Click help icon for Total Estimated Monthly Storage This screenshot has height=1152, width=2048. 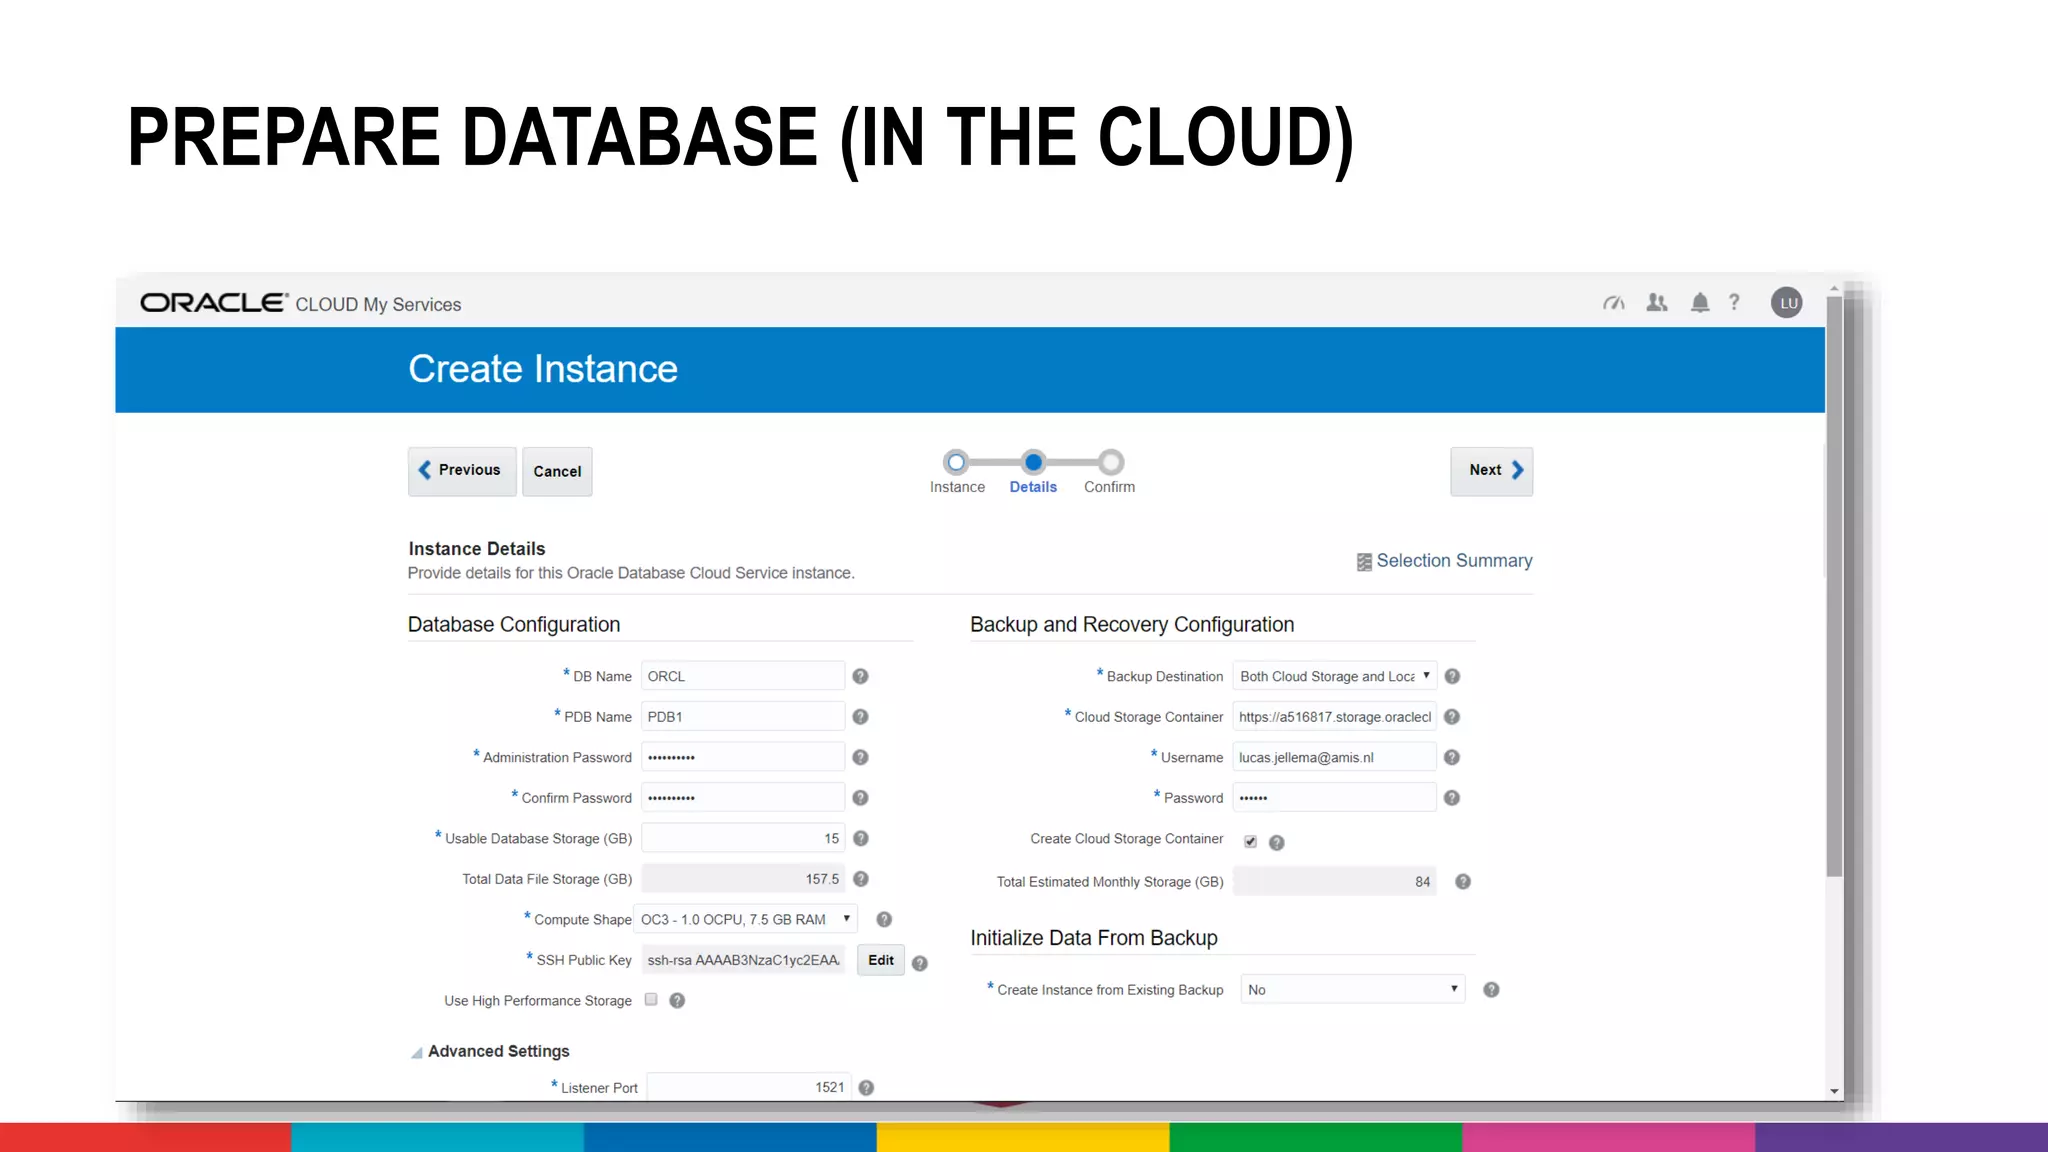[1463, 882]
